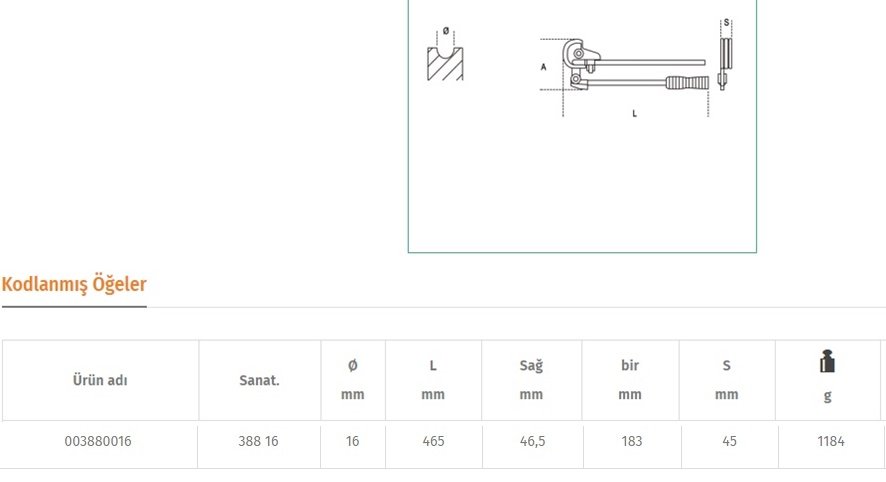Viewport: 886px width, 482px height.
Task: Click the bir mm column header
Action: (x=630, y=380)
